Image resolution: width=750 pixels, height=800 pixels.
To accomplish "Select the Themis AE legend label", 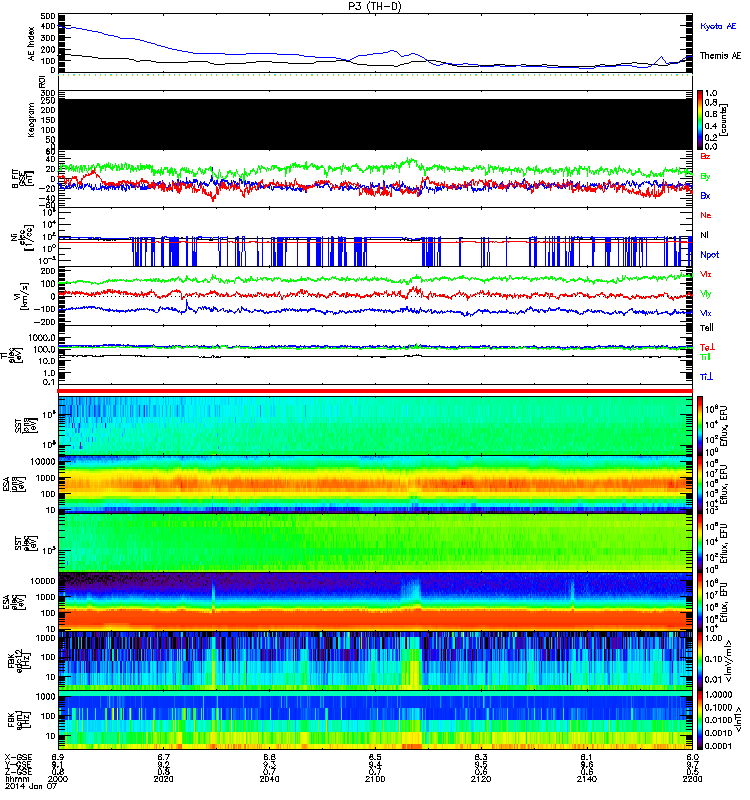I will point(720,56).
